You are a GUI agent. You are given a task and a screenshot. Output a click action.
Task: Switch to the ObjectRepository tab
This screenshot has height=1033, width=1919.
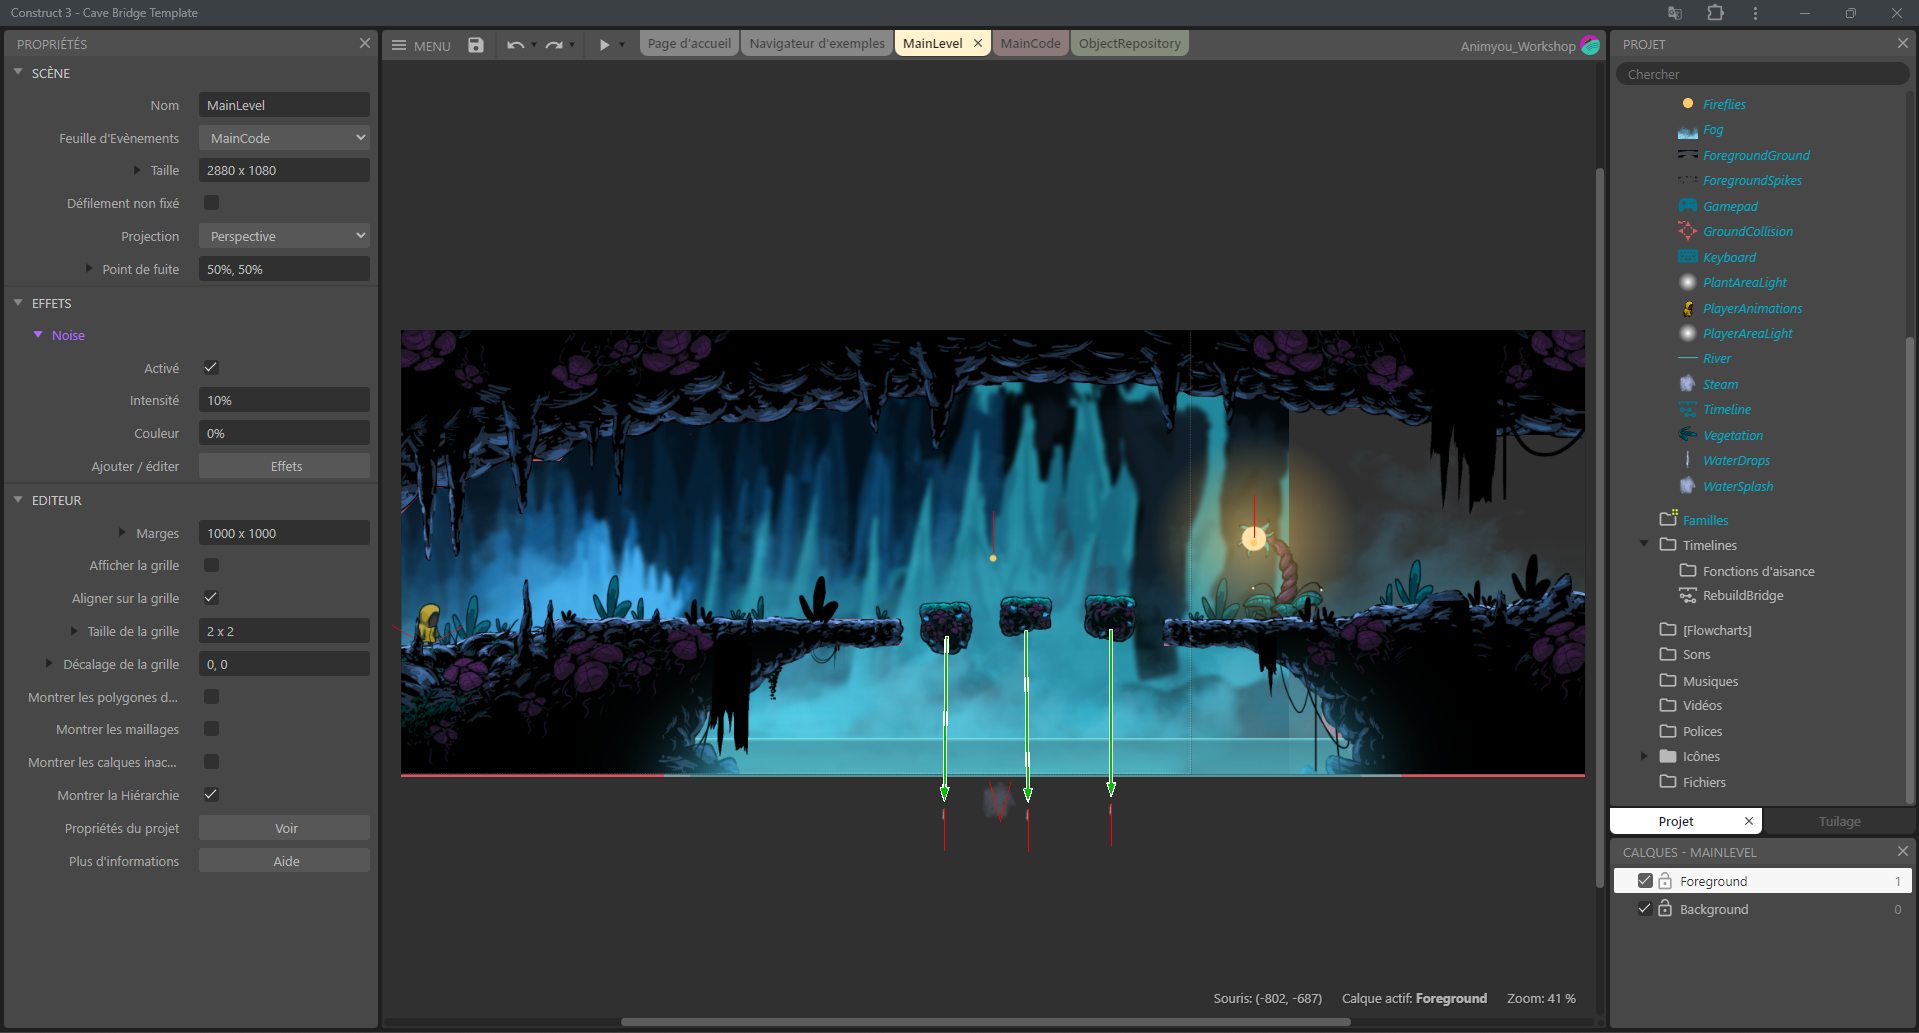pos(1129,43)
